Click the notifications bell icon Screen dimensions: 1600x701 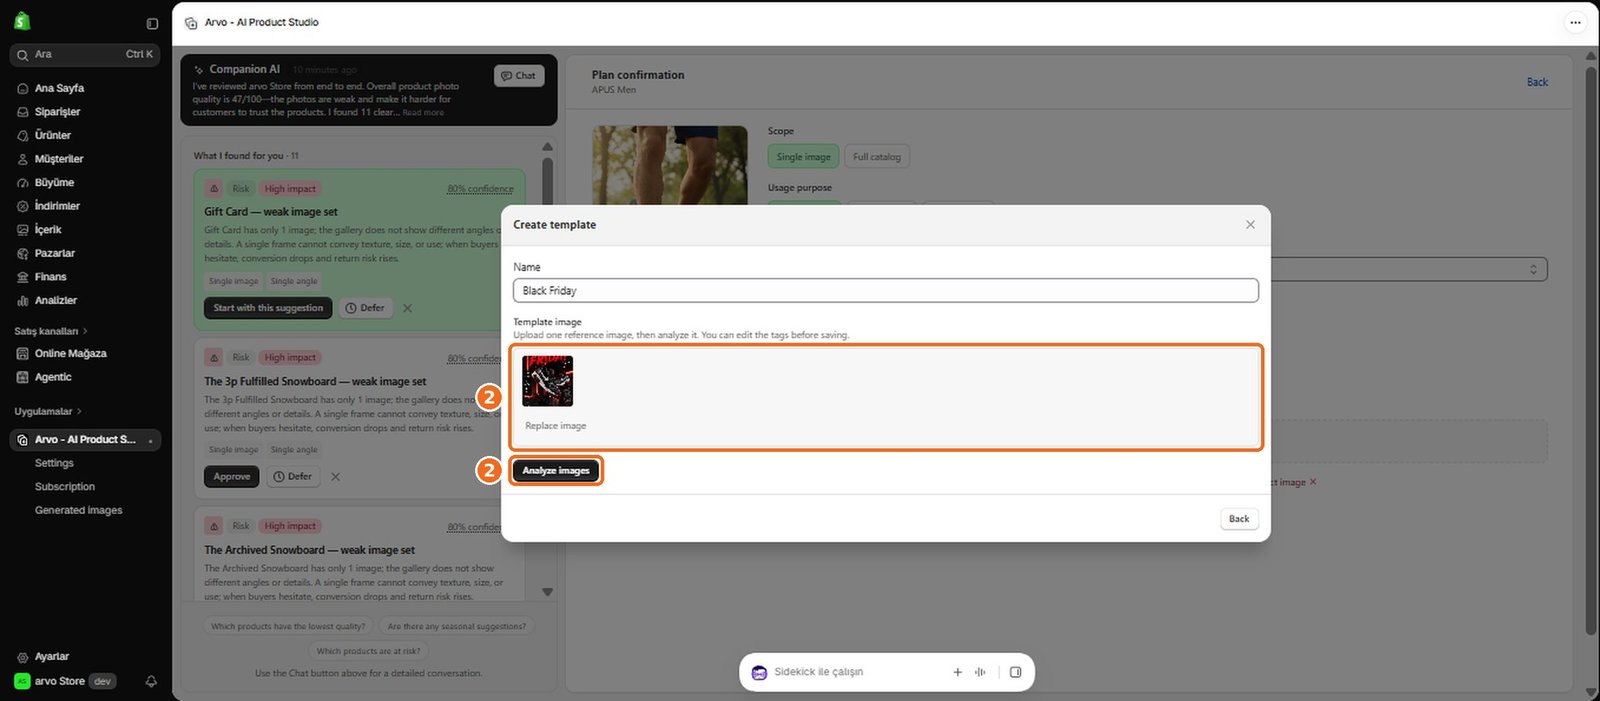coord(151,681)
